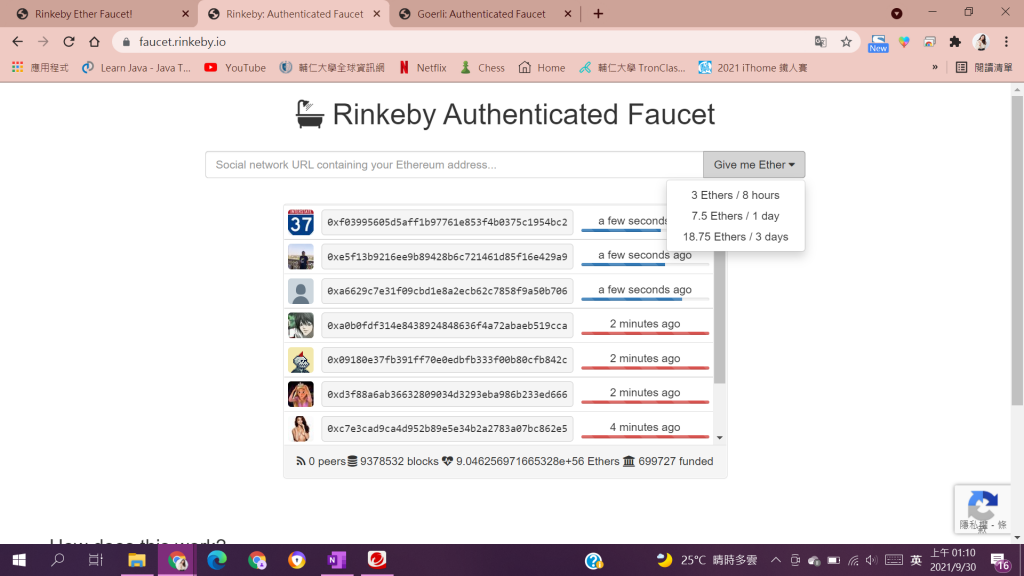Select 3 Ethers / 8 hours option
The height and width of the screenshot is (576, 1024).
(x=735, y=195)
